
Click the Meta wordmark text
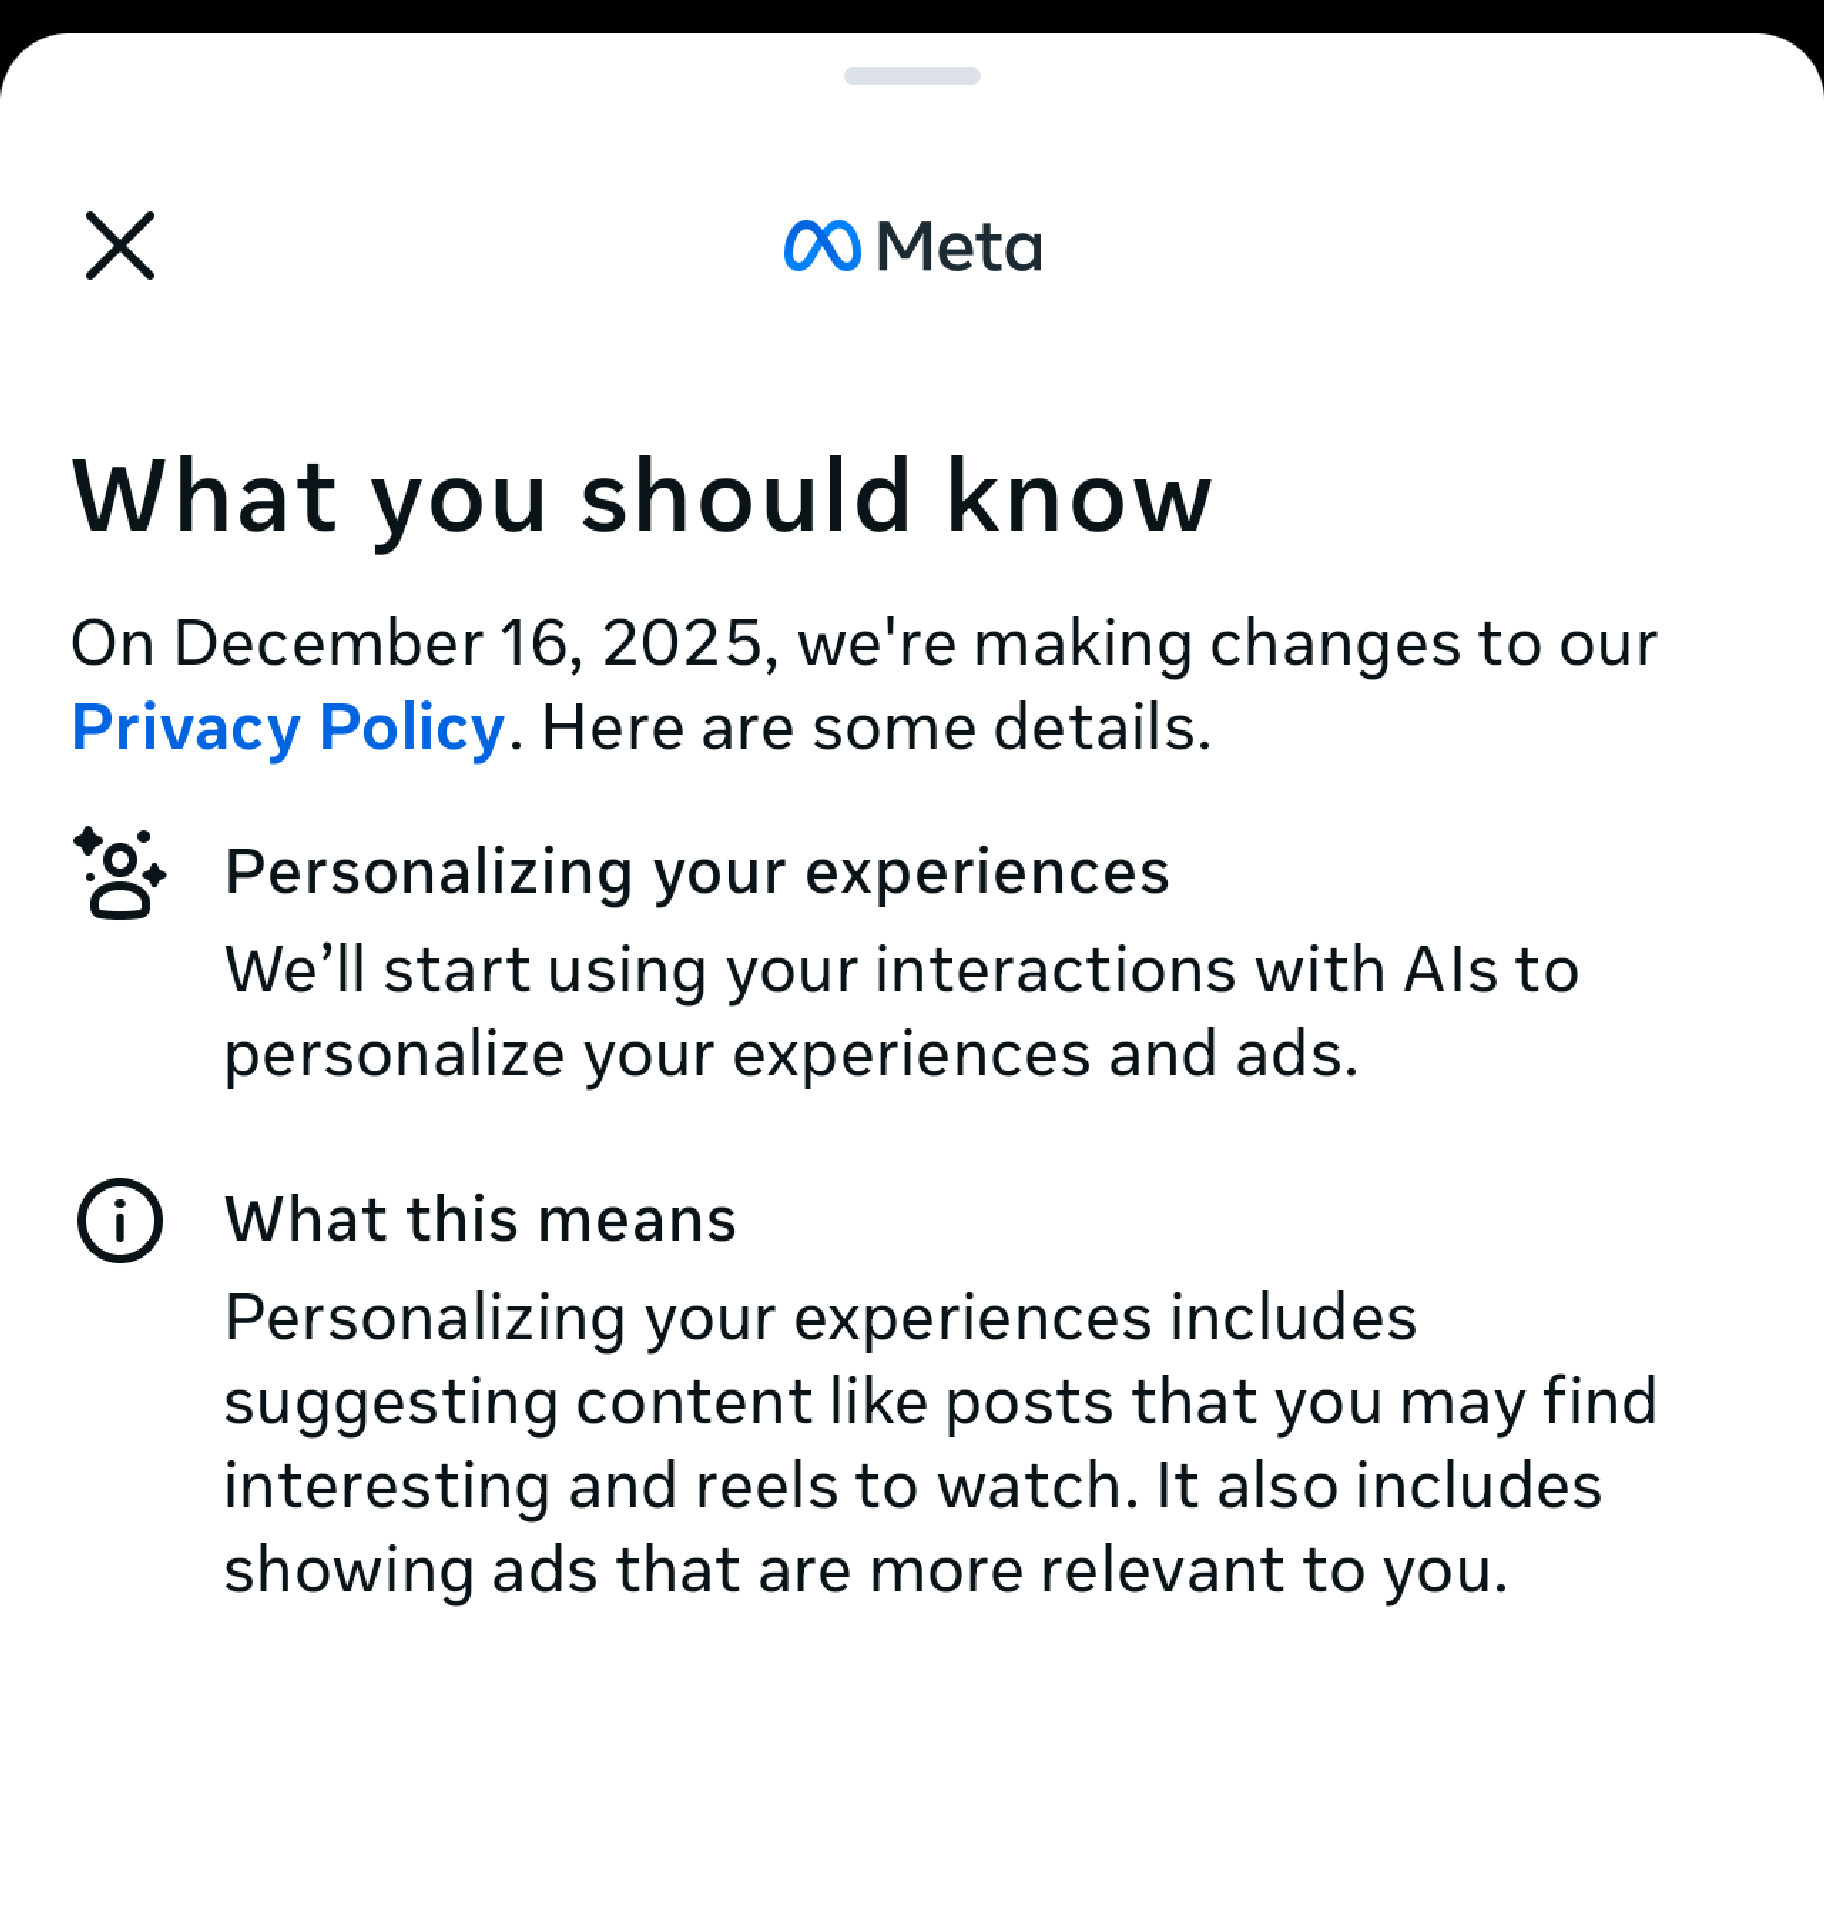click(x=959, y=247)
